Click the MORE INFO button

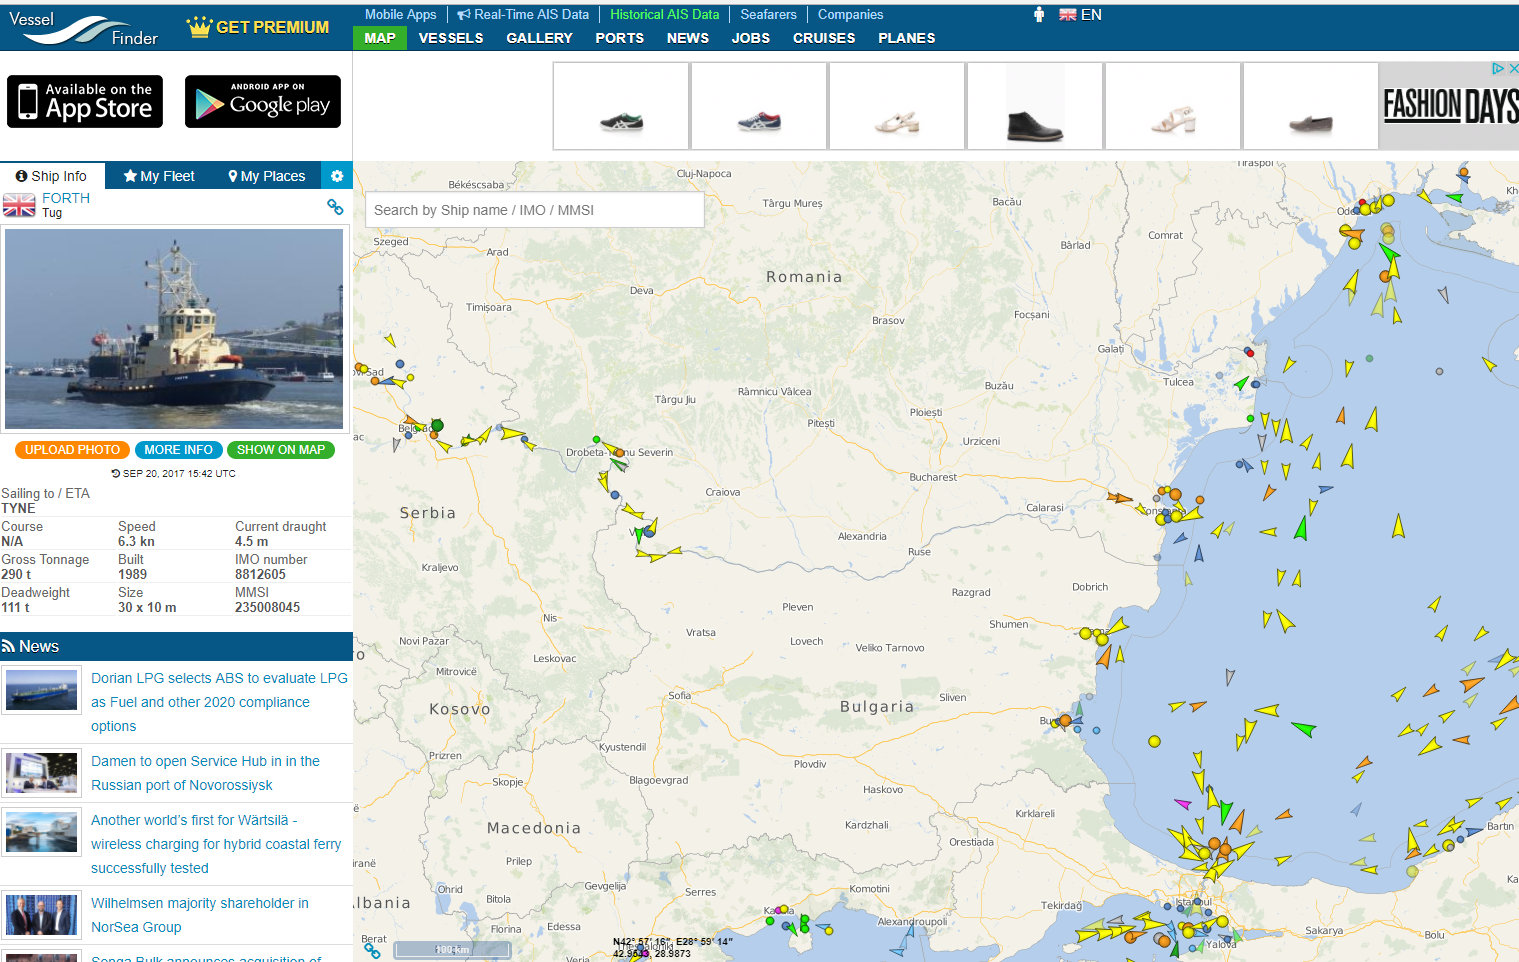[x=178, y=450]
